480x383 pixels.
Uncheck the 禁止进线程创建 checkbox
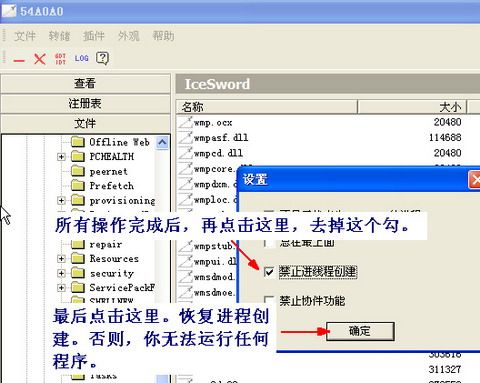[x=269, y=272]
